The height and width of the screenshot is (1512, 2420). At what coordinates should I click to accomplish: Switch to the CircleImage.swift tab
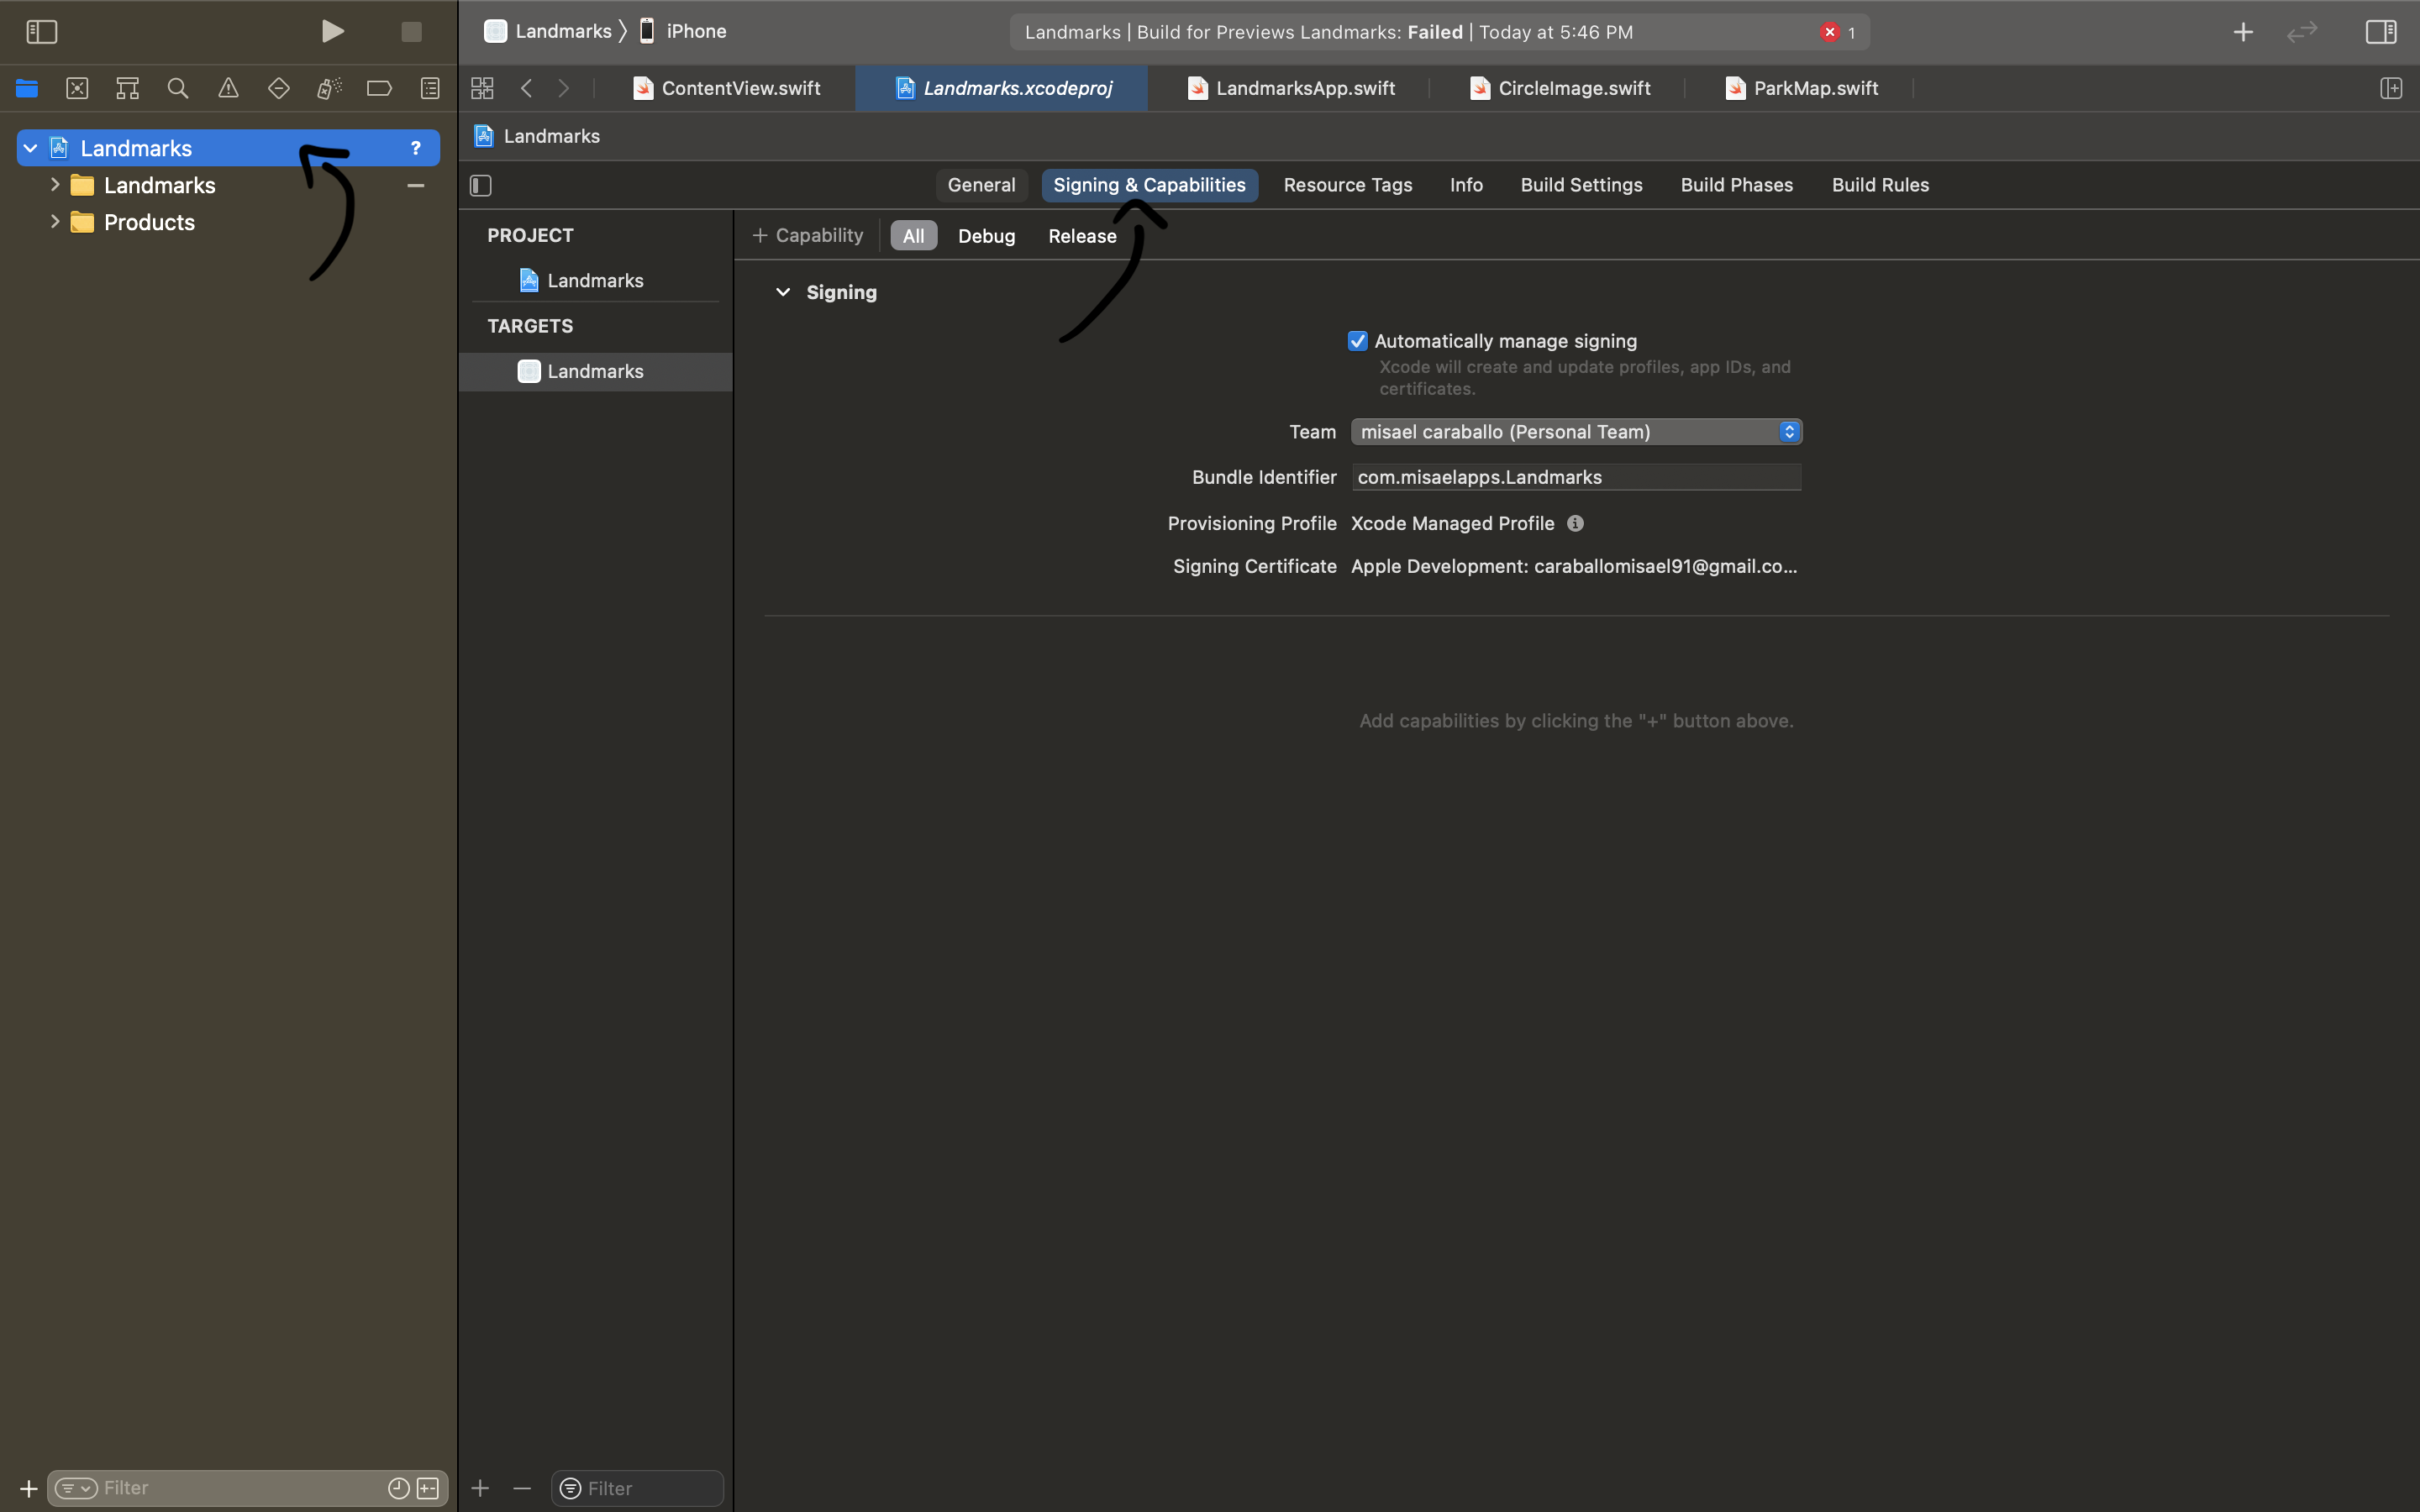tap(1560, 88)
